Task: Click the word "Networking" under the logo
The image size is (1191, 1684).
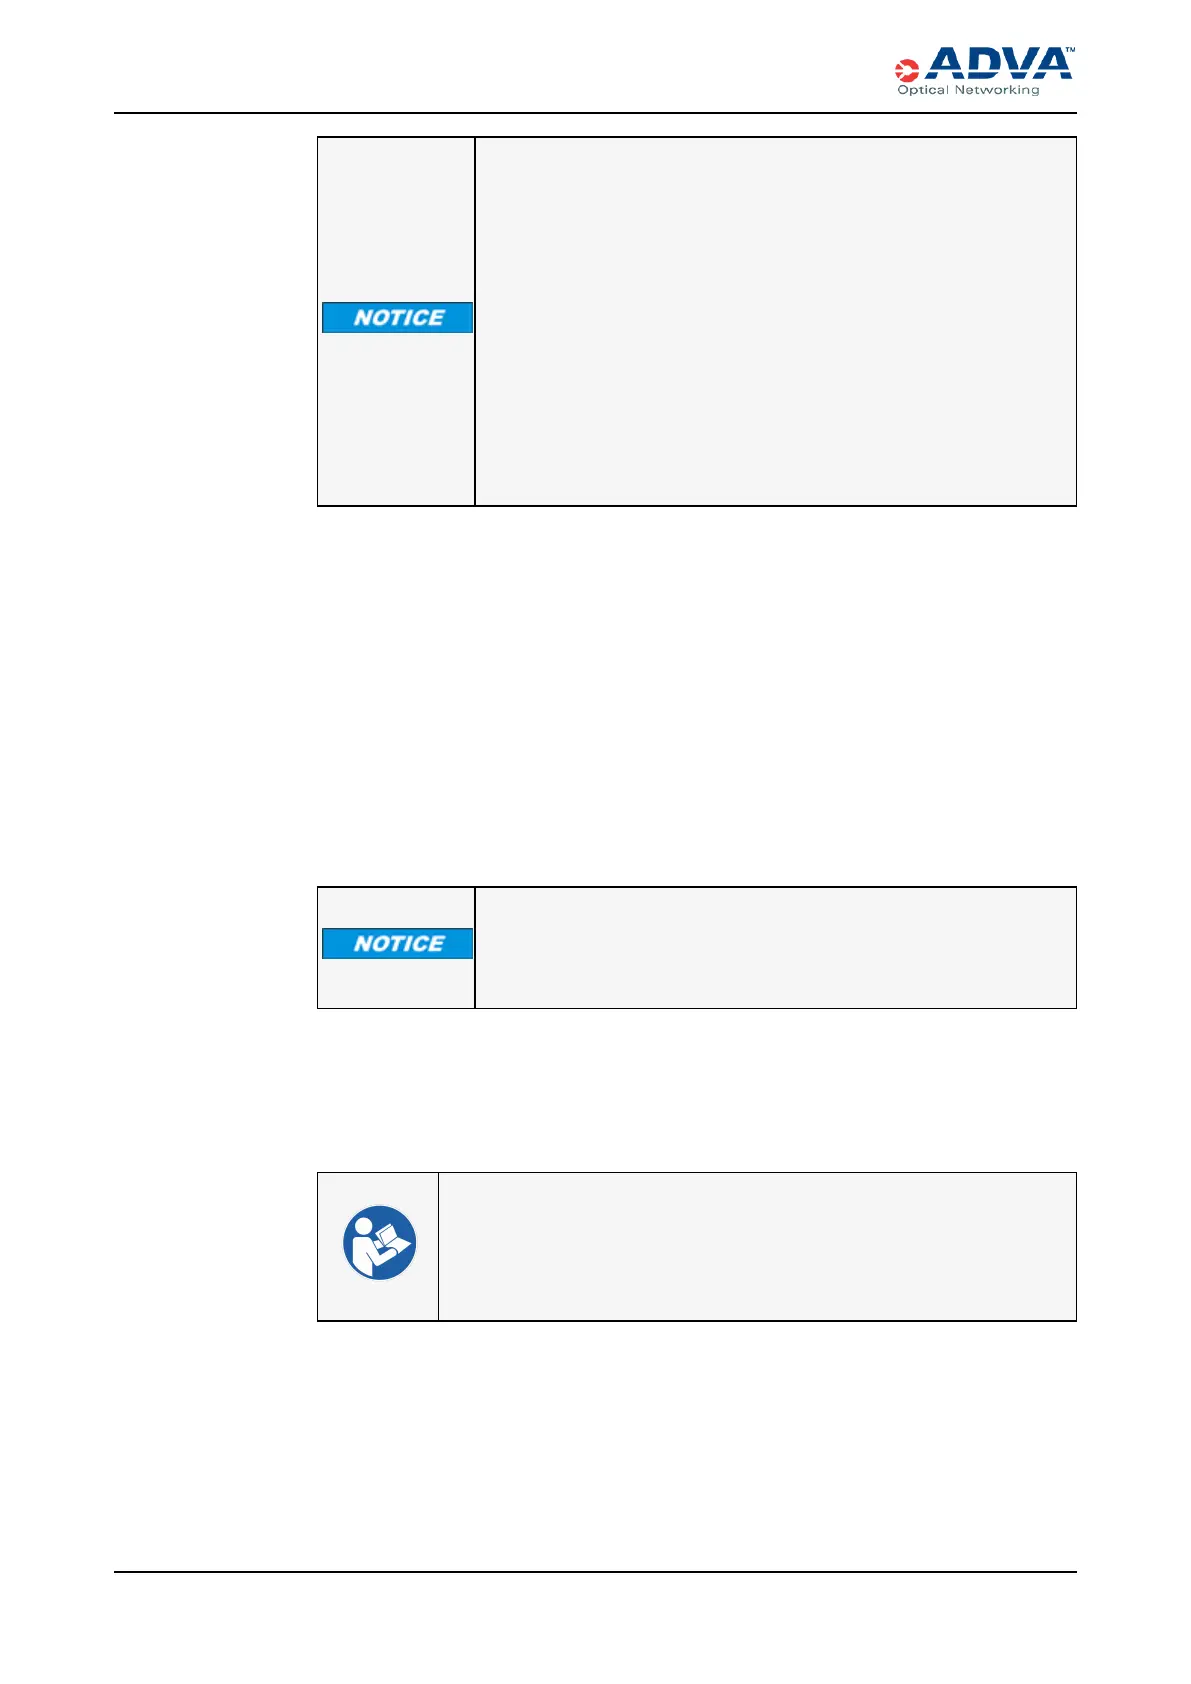Action: click(x=996, y=90)
